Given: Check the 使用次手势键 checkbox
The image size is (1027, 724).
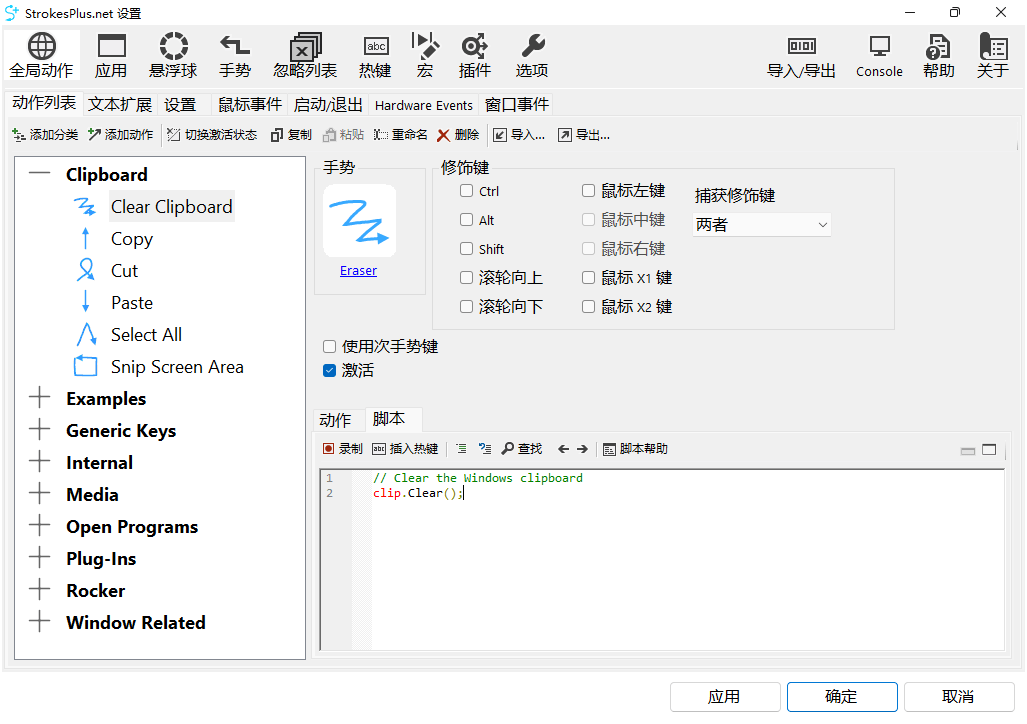Looking at the screenshot, I should [329, 347].
